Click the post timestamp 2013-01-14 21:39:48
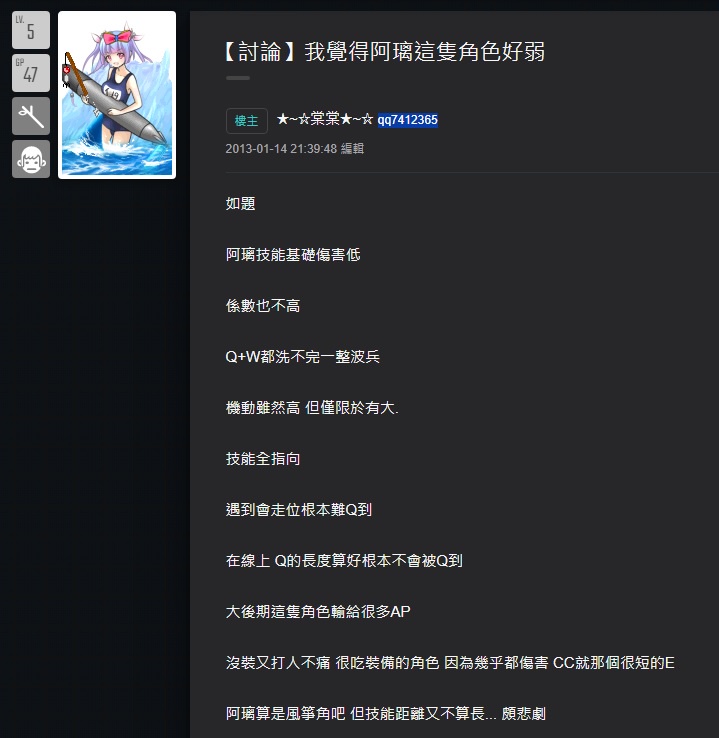Image resolution: width=719 pixels, height=738 pixels. point(281,149)
